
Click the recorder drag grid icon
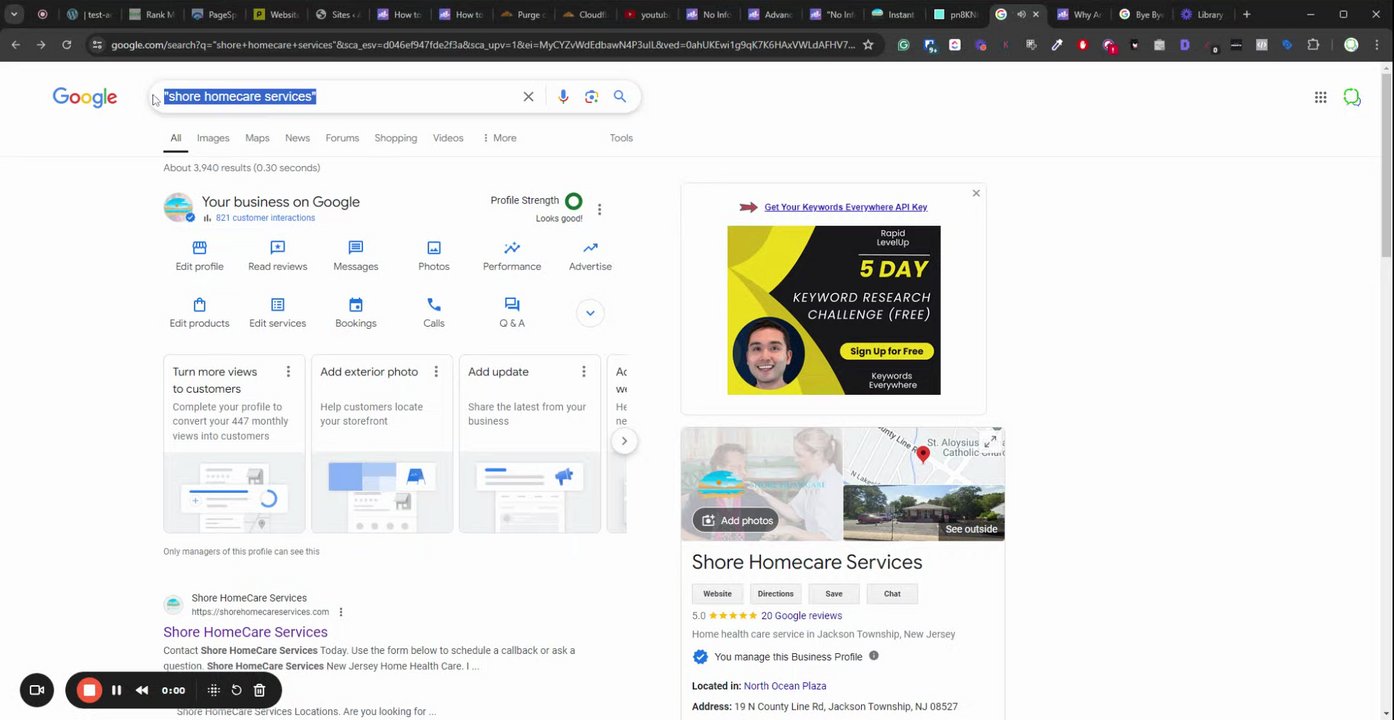(x=213, y=690)
